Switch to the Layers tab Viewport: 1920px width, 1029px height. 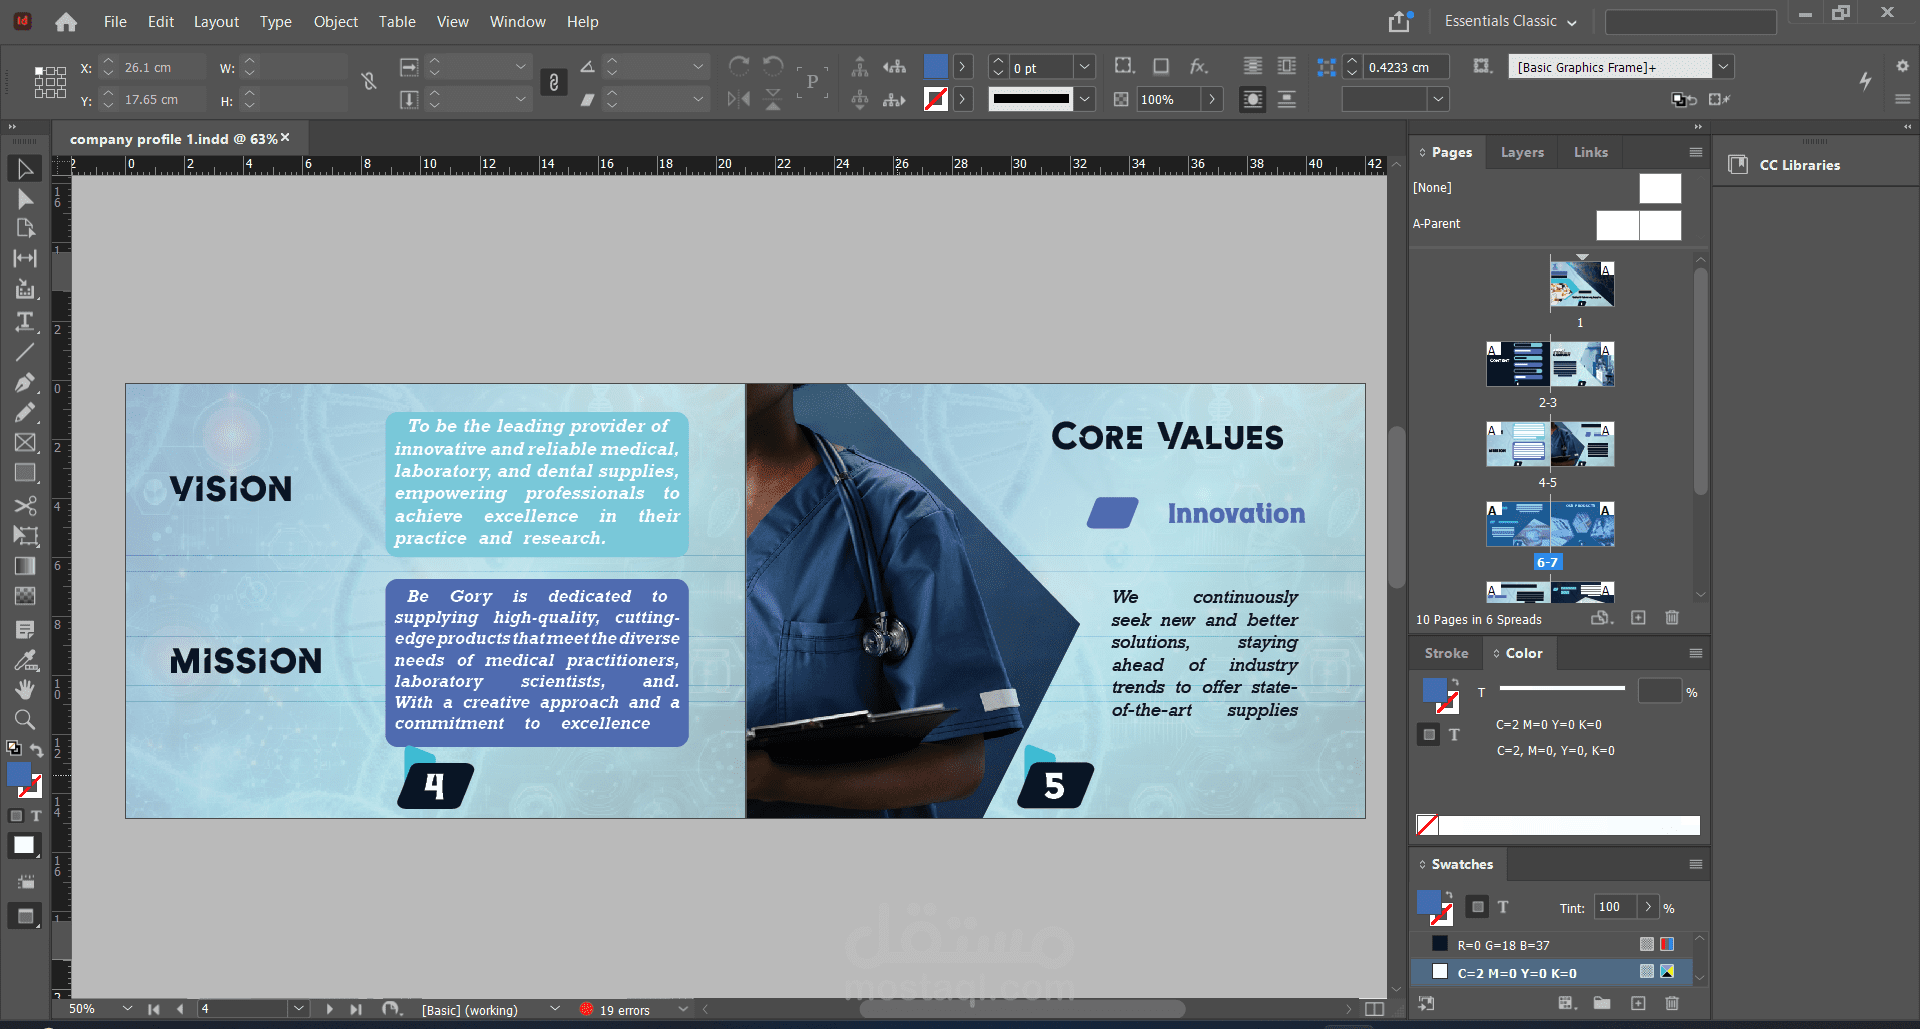coord(1521,152)
